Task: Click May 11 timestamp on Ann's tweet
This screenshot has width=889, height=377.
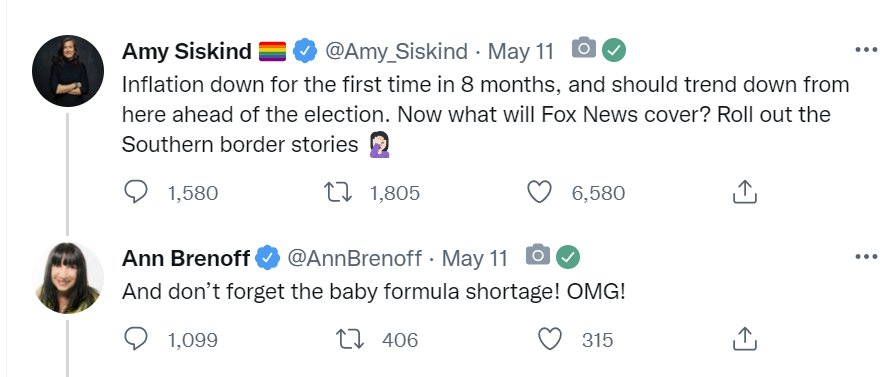Action: point(474,259)
